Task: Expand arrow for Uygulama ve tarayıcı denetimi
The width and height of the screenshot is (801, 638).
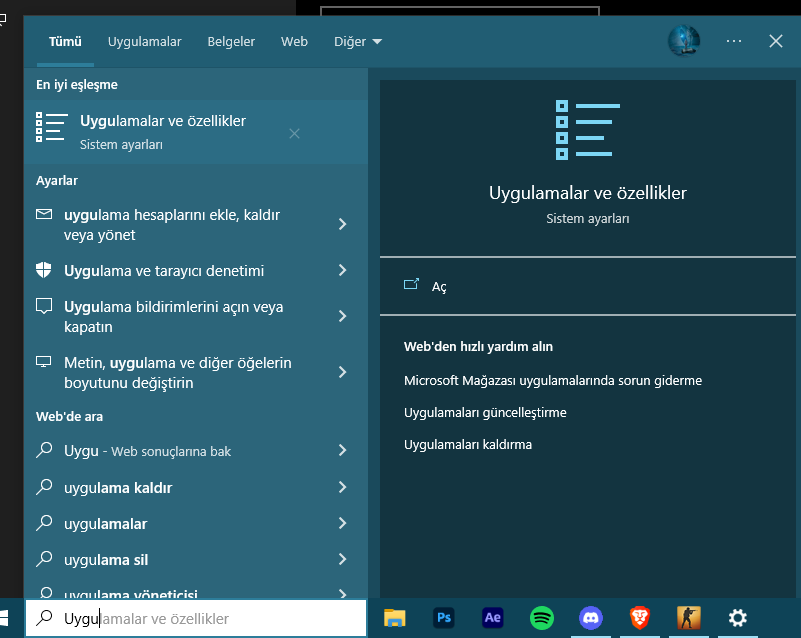Action: tap(342, 270)
